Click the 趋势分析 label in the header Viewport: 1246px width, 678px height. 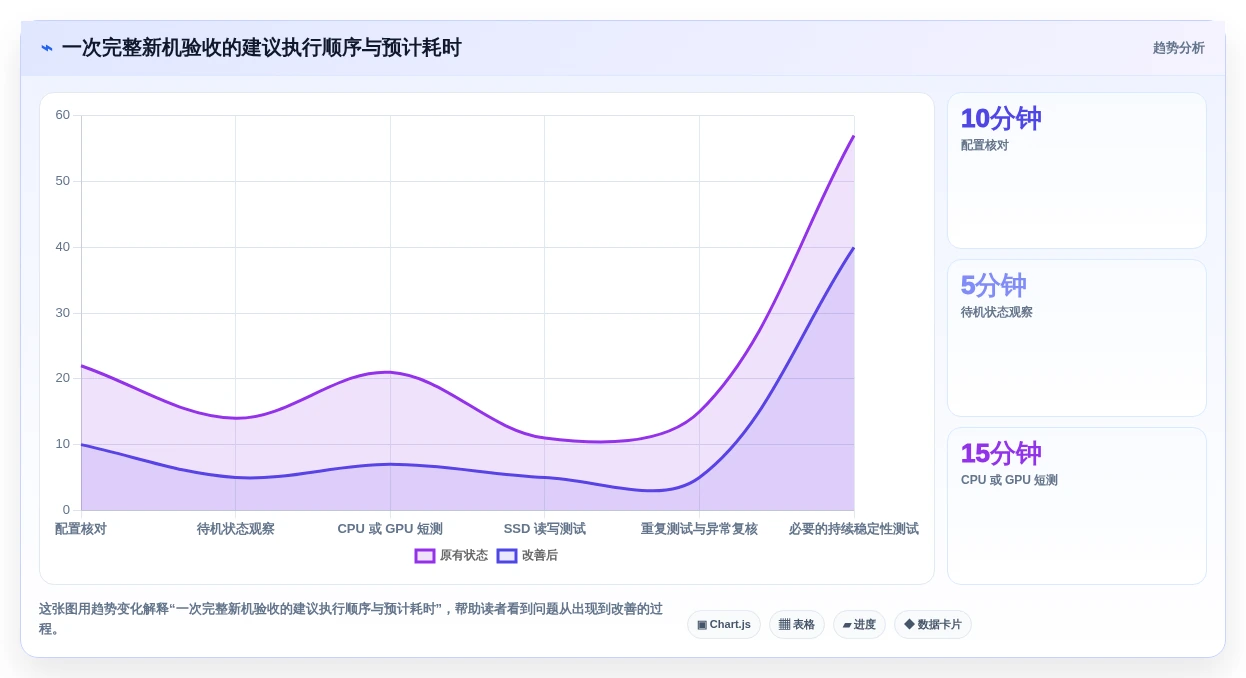(1178, 48)
